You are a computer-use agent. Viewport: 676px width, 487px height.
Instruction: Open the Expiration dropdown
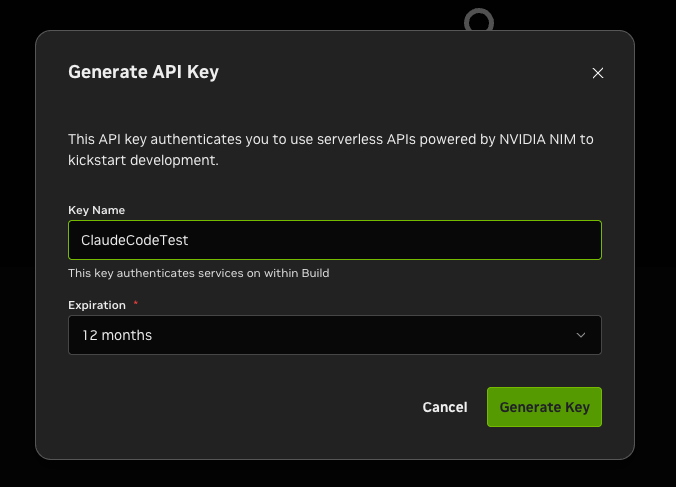[335, 335]
